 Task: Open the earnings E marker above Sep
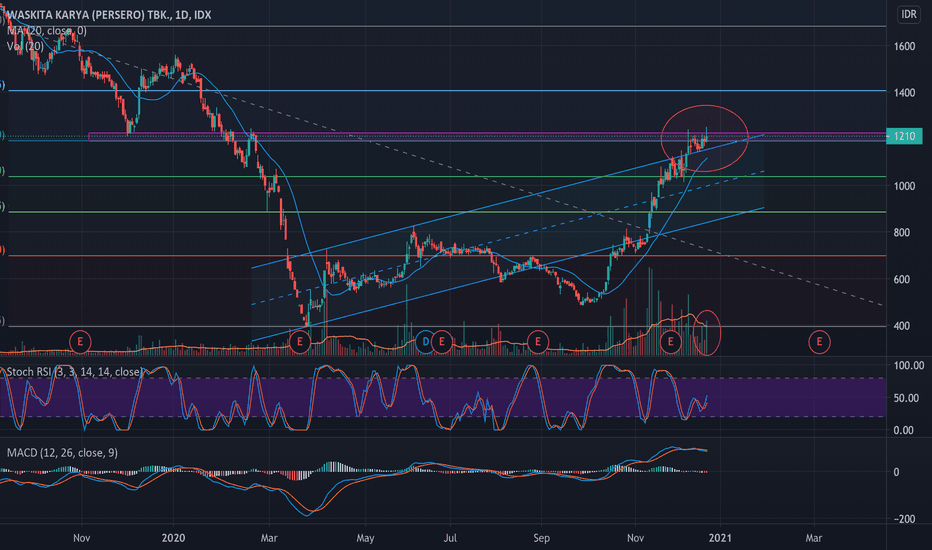click(x=538, y=342)
